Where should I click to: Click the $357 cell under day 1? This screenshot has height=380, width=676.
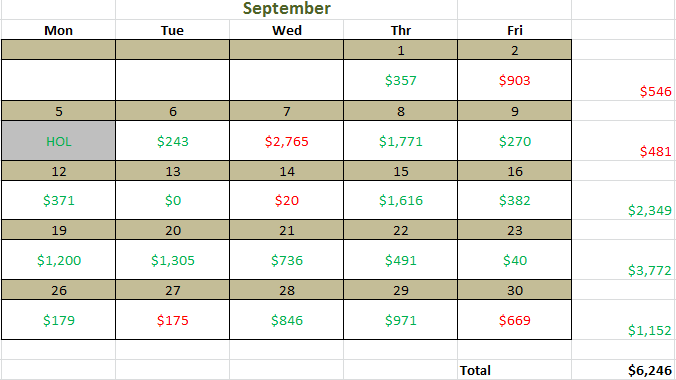point(401,80)
